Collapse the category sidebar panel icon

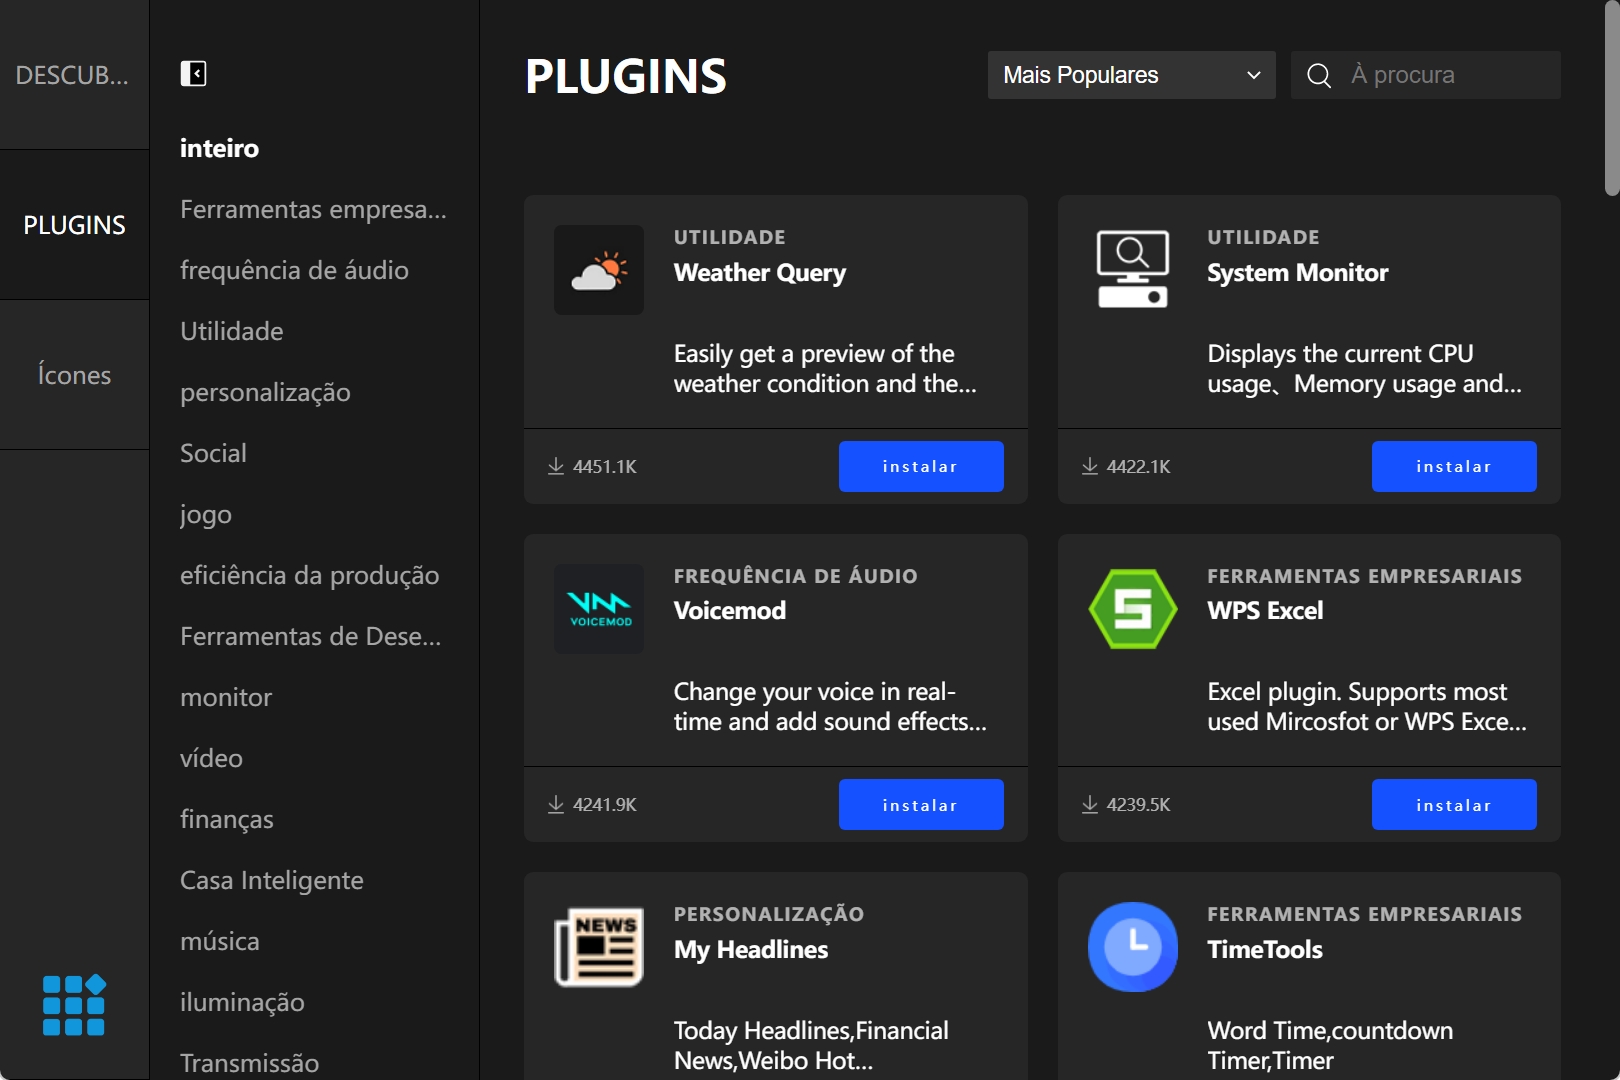click(x=193, y=74)
